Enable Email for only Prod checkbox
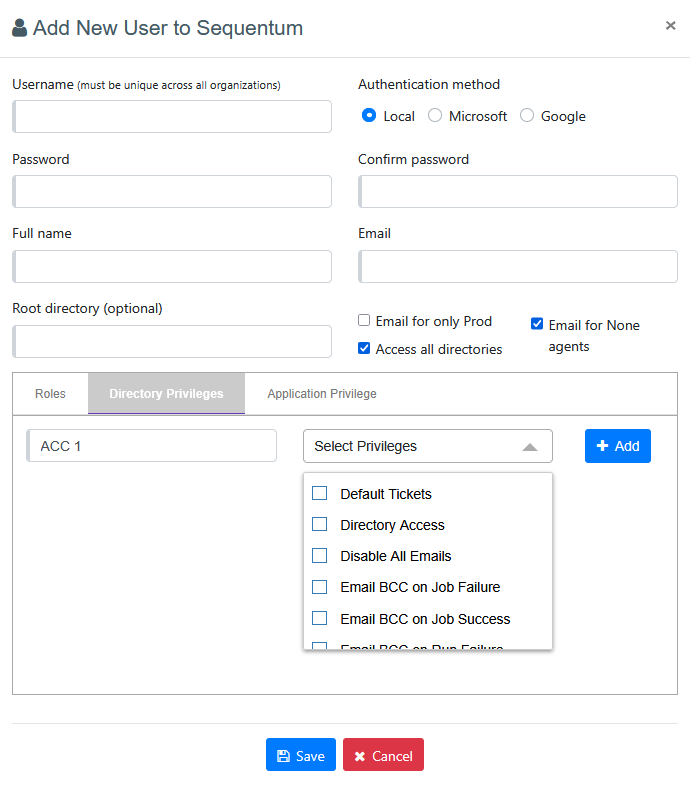Viewport: 690px width, 792px height. (364, 321)
